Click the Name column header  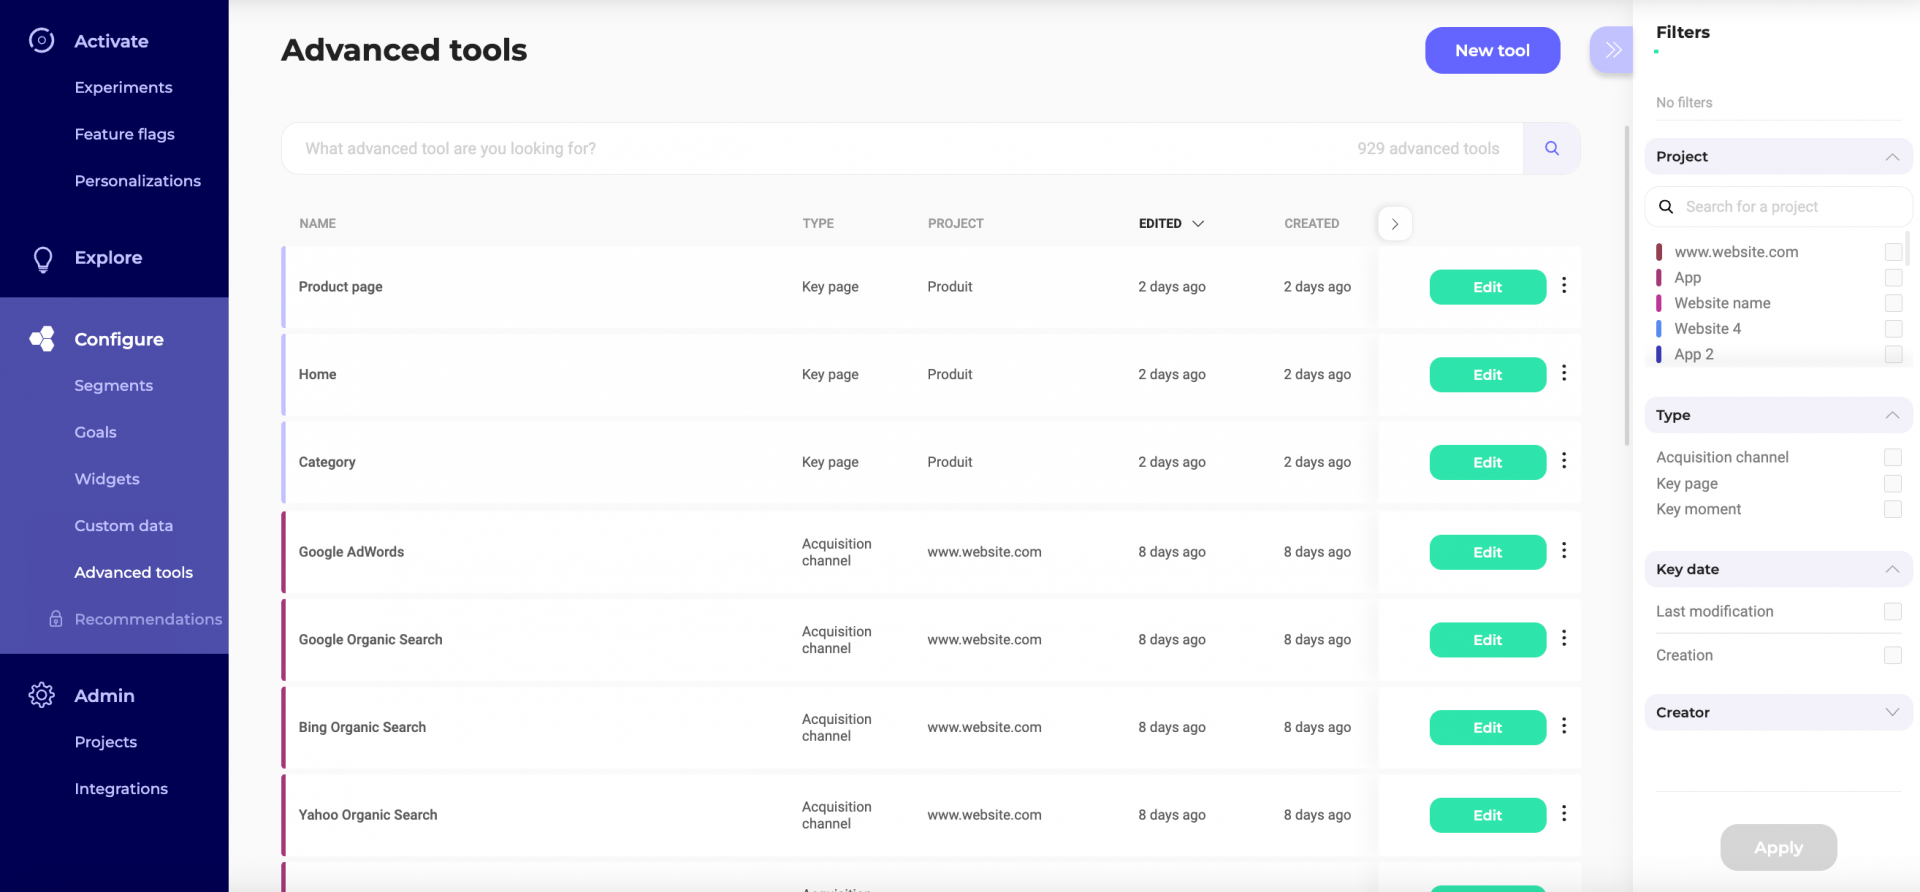coord(317,224)
